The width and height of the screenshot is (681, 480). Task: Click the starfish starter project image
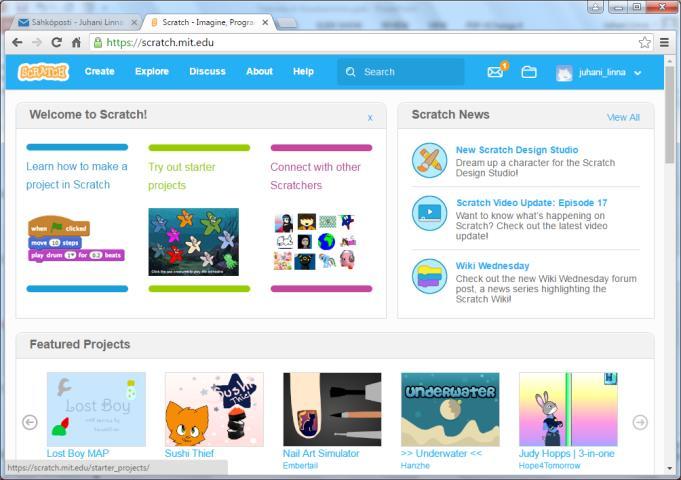pyautogui.click(x=193, y=242)
